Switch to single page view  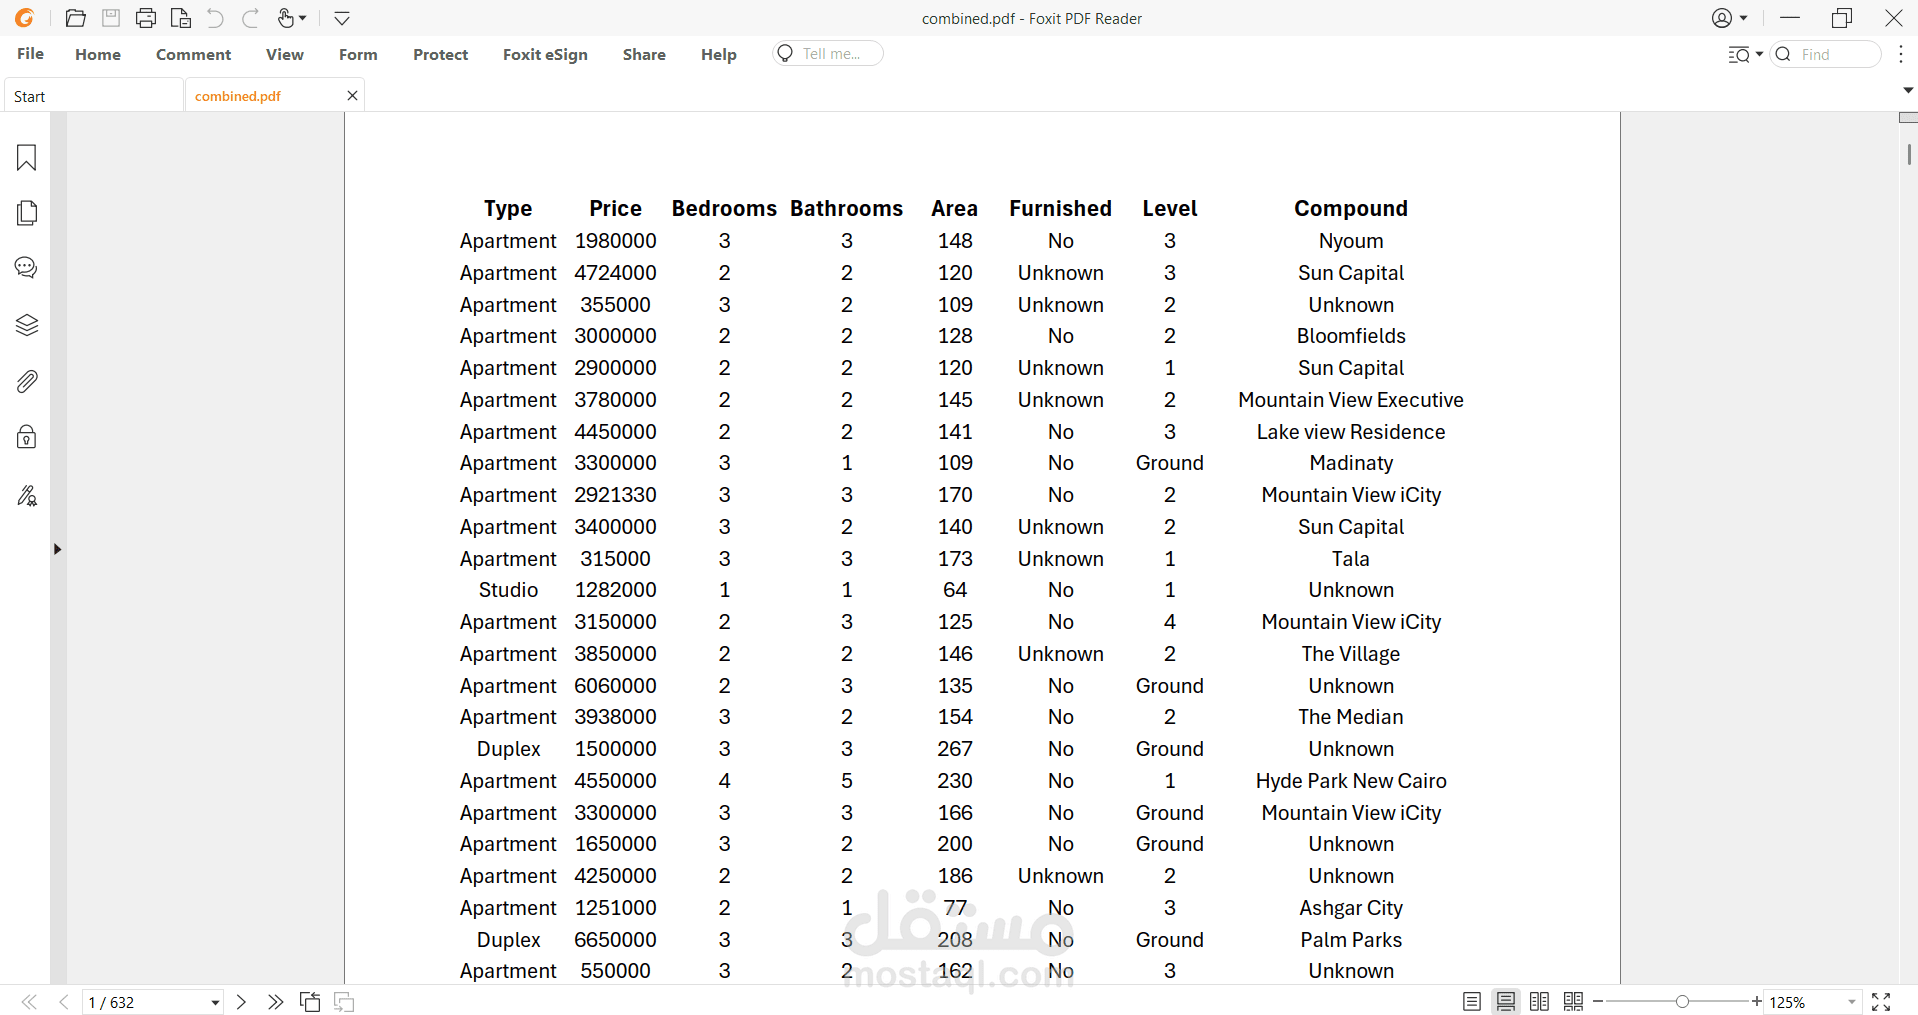click(x=1471, y=1002)
